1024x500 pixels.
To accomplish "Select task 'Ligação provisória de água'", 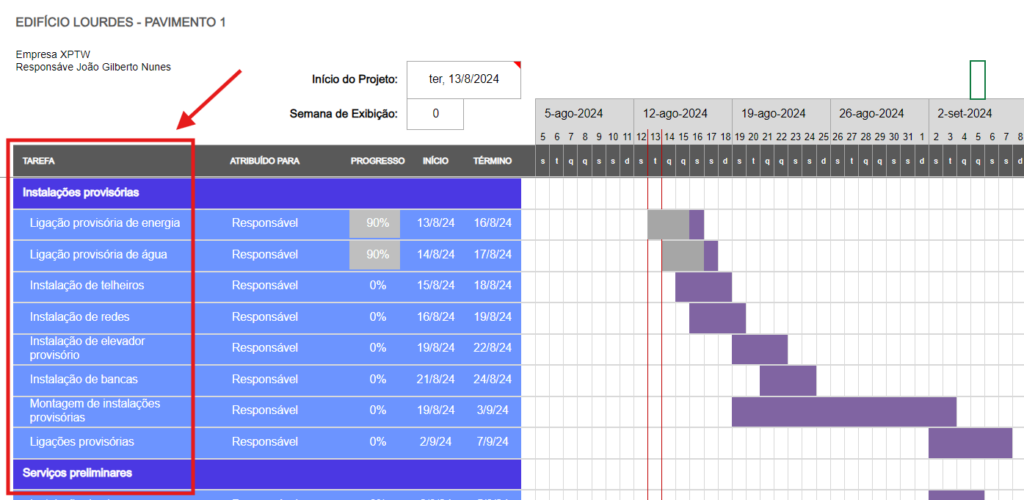I will [x=98, y=255].
